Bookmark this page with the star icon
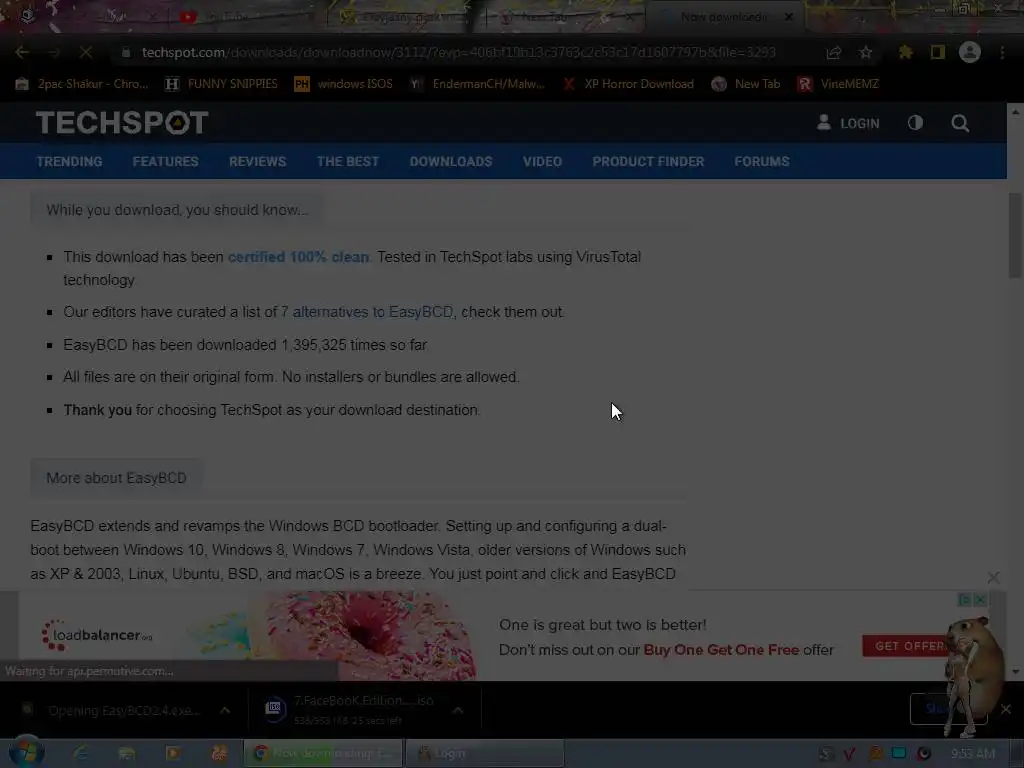This screenshot has height=768, width=1024. tap(865, 52)
